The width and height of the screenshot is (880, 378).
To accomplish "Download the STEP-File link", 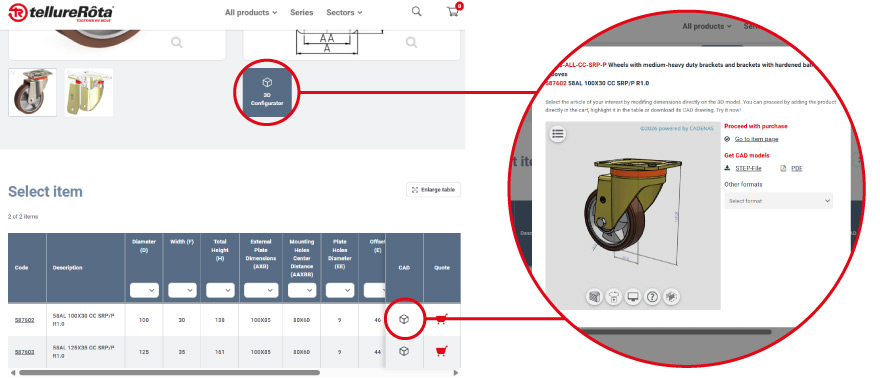I will [x=748, y=168].
